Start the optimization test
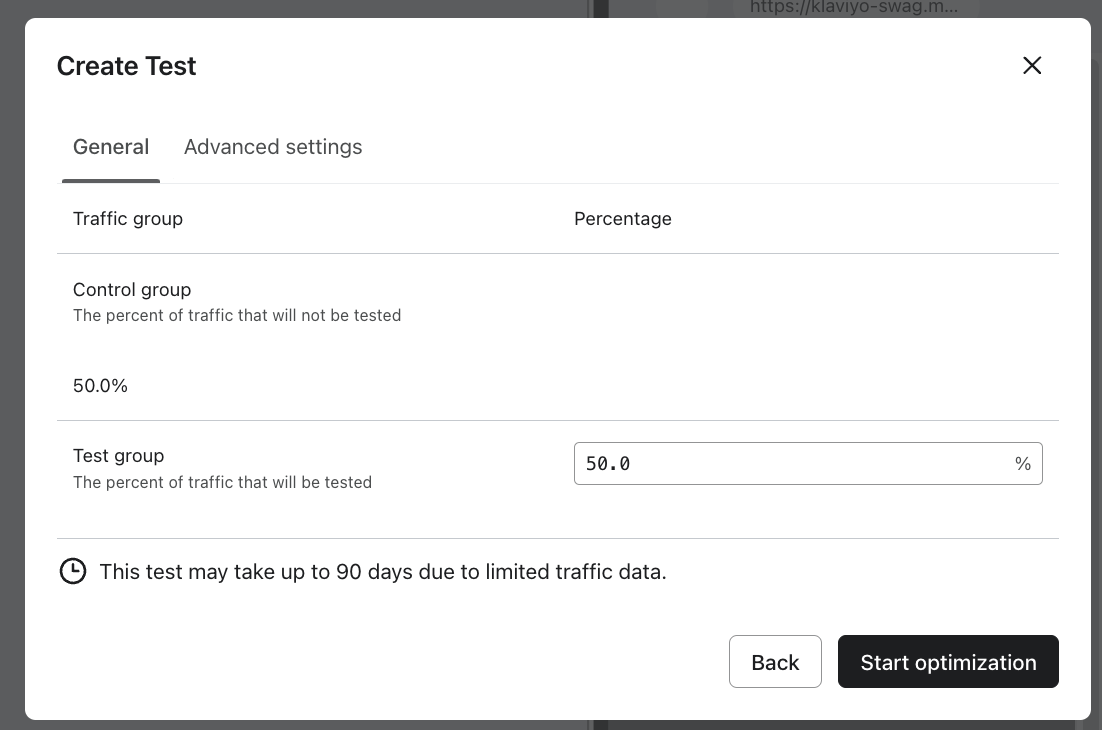The image size is (1102, 730). [x=948, y=662]
